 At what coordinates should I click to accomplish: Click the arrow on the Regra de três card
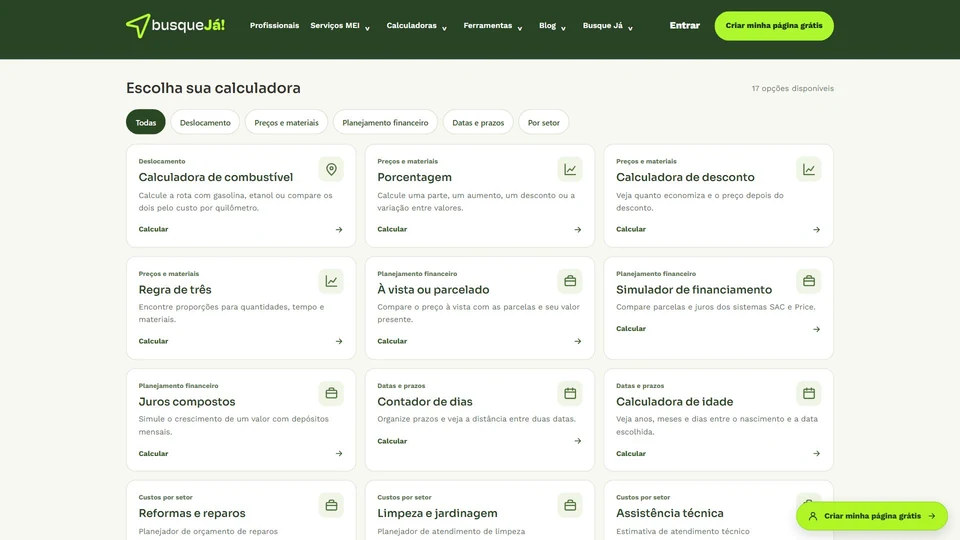[339, 342]
